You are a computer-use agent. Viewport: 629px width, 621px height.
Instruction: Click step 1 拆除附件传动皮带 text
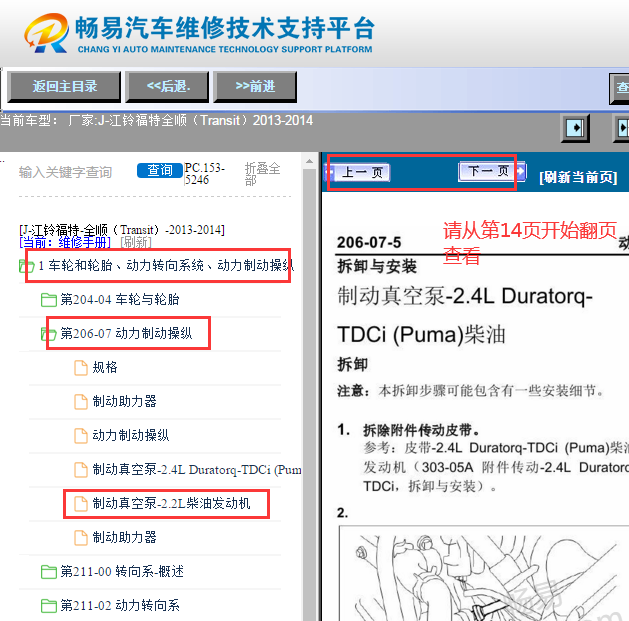pos(421,430)
